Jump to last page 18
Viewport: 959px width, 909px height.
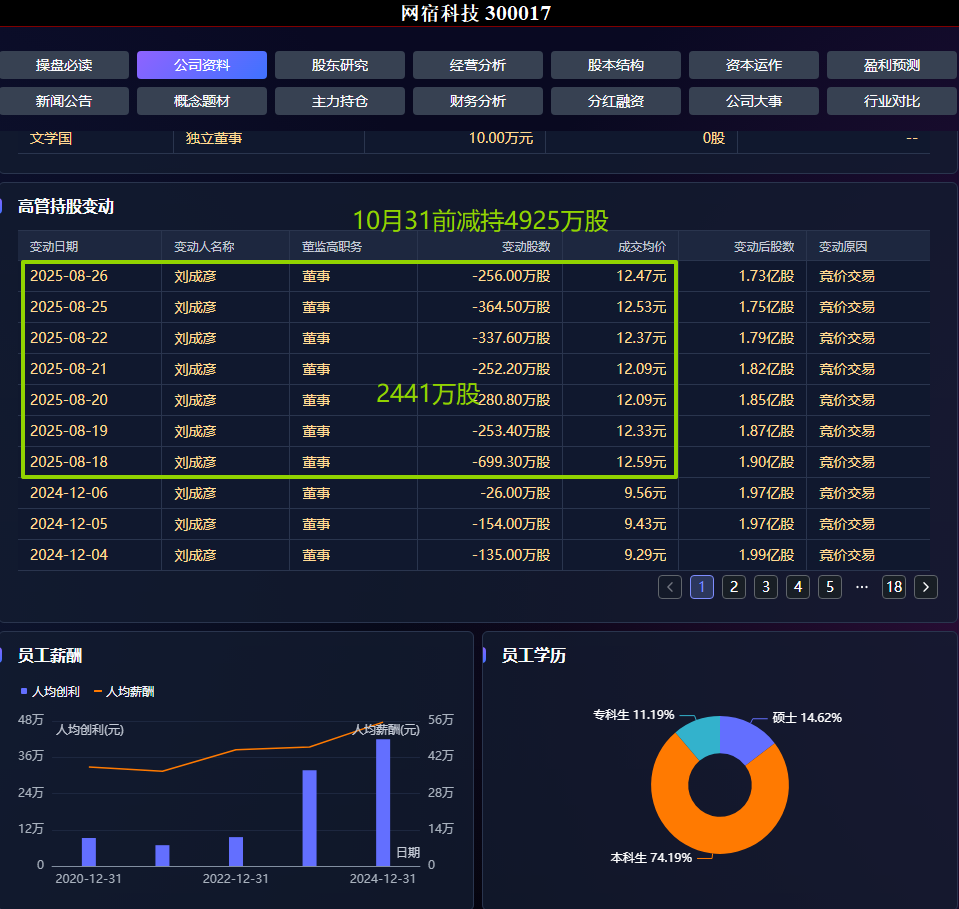tap(894, 587)
